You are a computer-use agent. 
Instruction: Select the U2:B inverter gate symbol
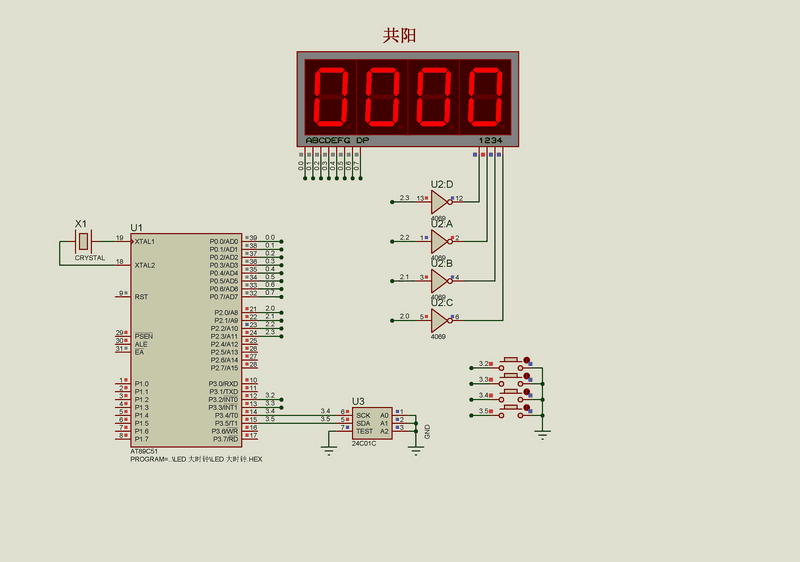click(441, 281)
